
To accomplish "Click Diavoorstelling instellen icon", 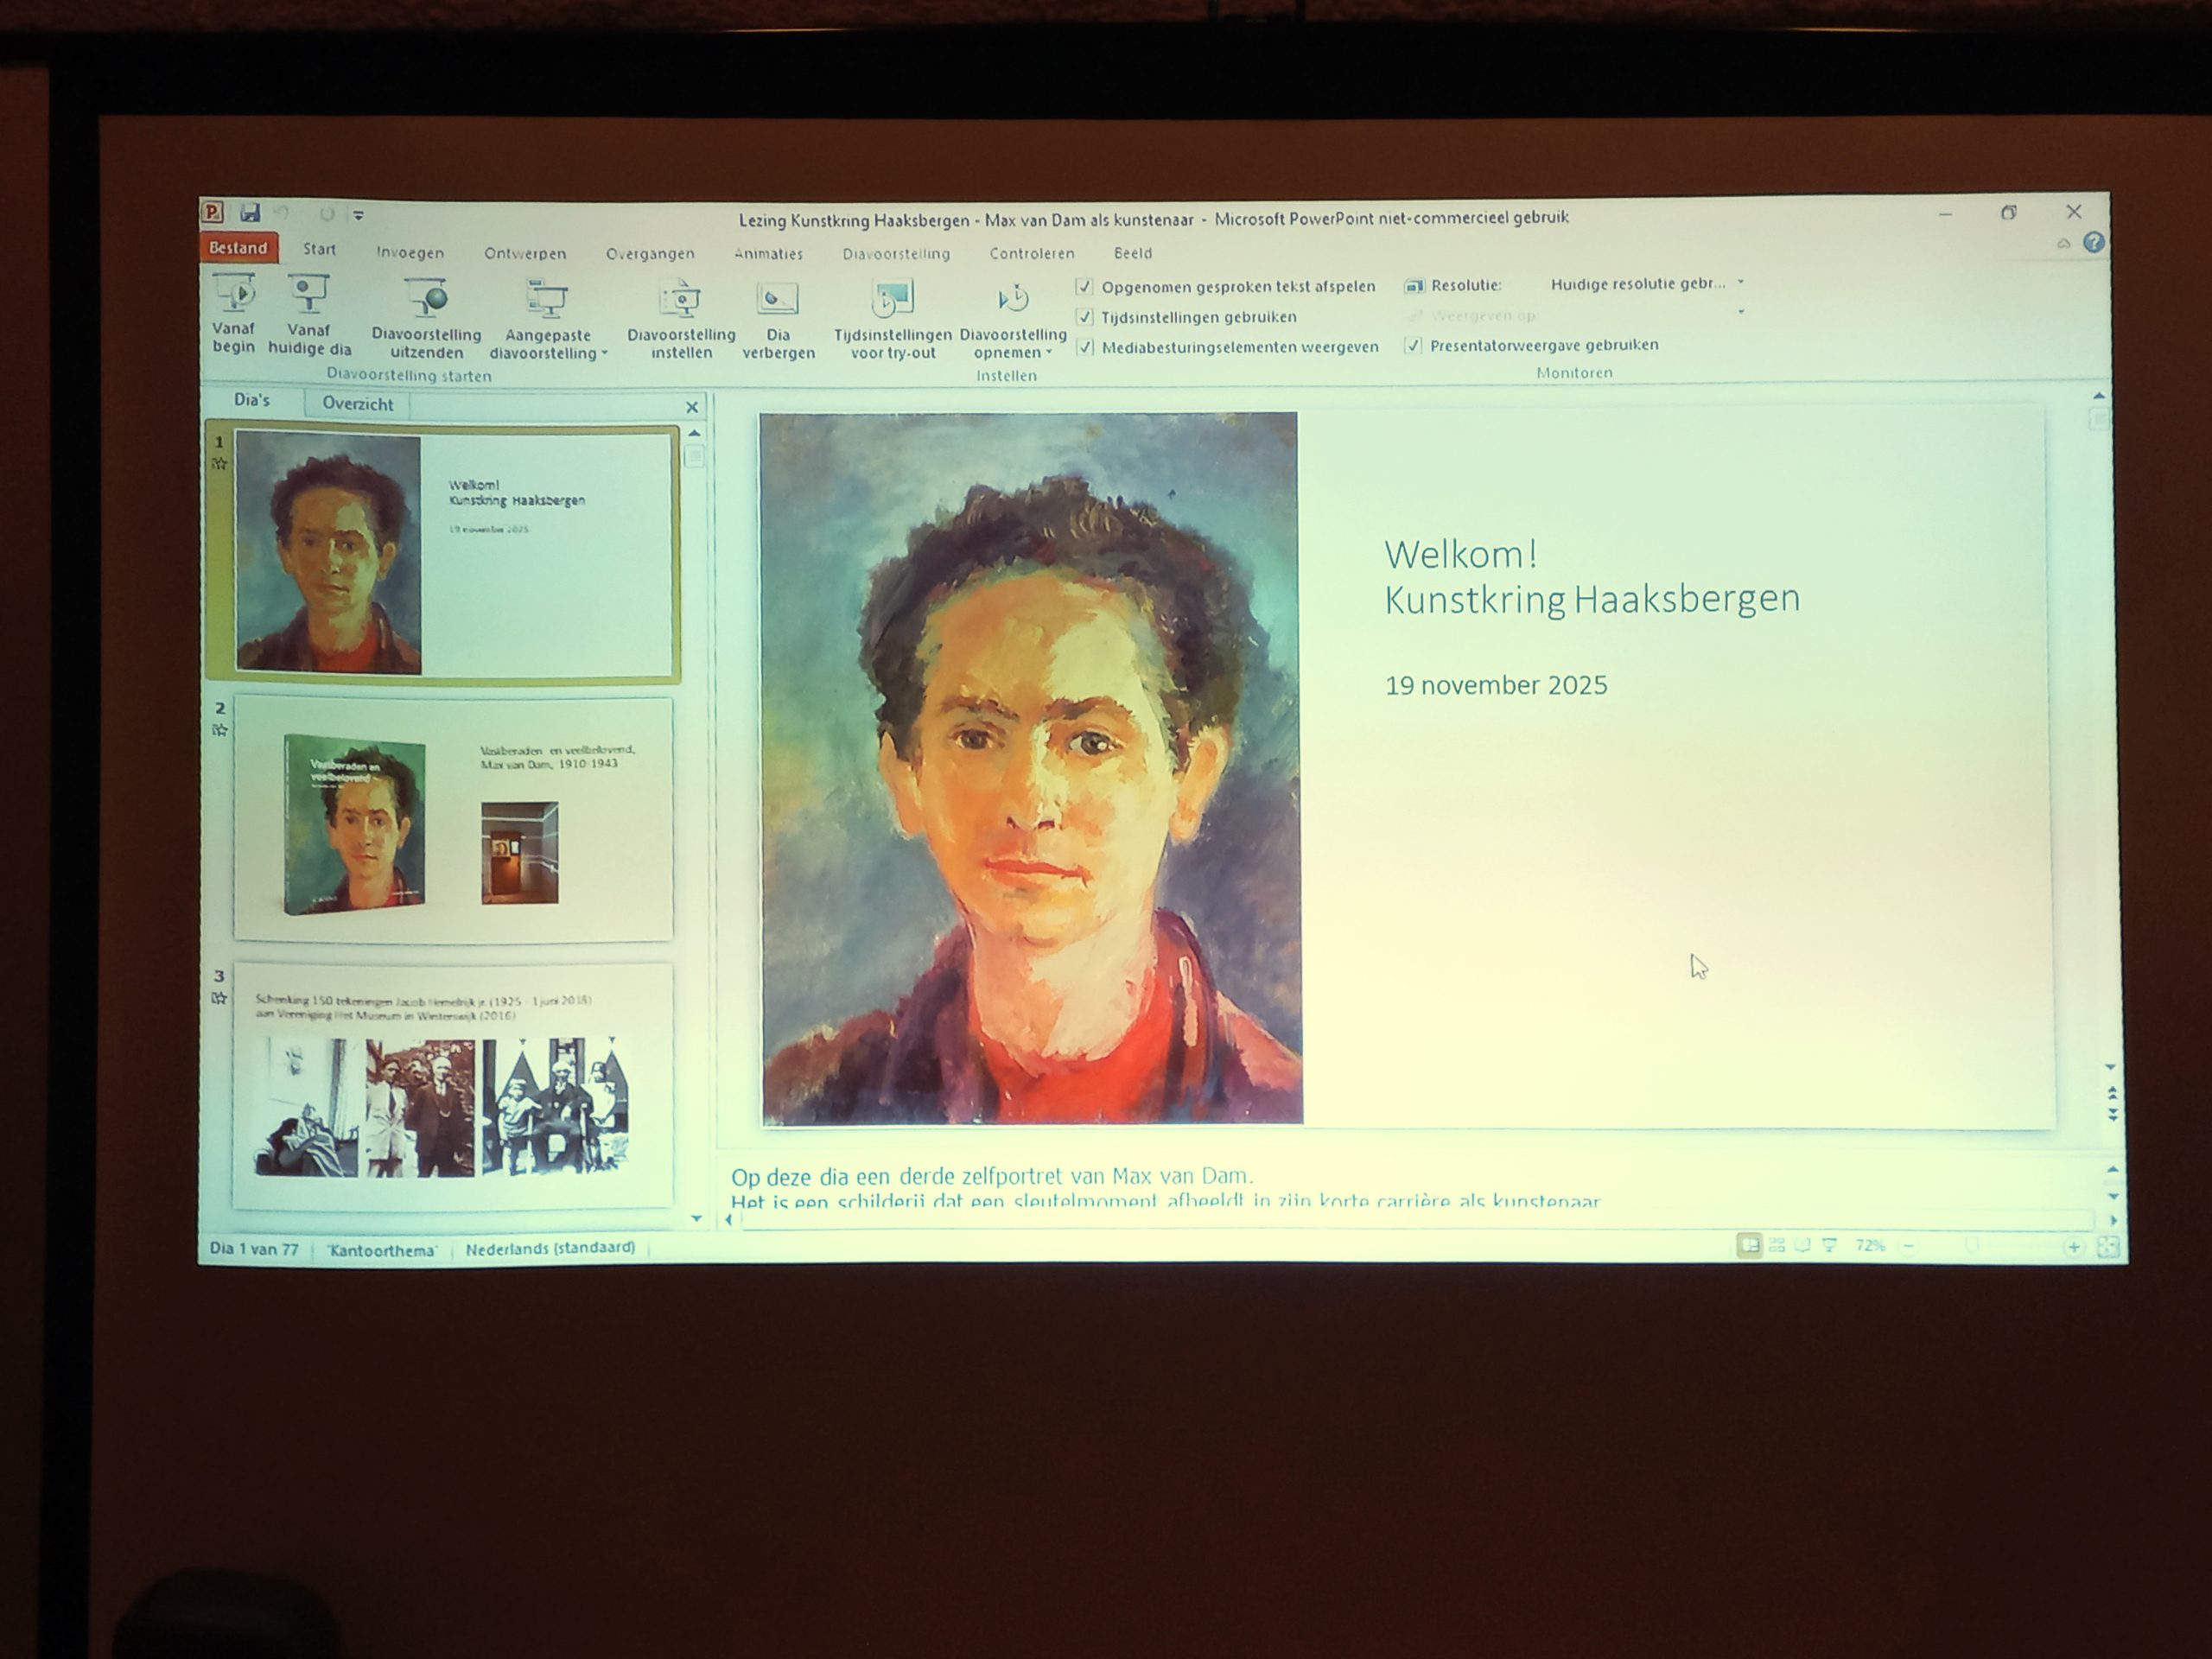I will [x=681, y=300].
